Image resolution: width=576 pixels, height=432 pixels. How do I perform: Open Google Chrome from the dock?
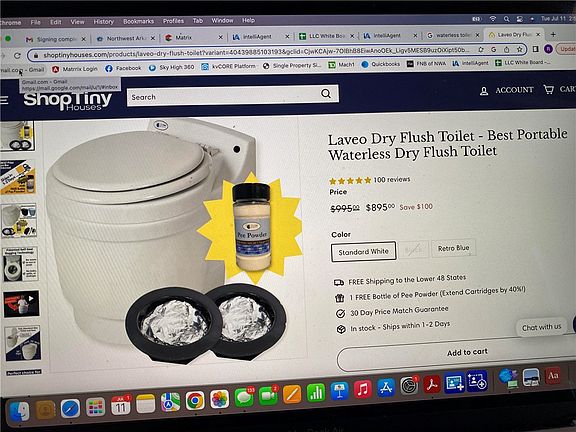tap(195, 400)
